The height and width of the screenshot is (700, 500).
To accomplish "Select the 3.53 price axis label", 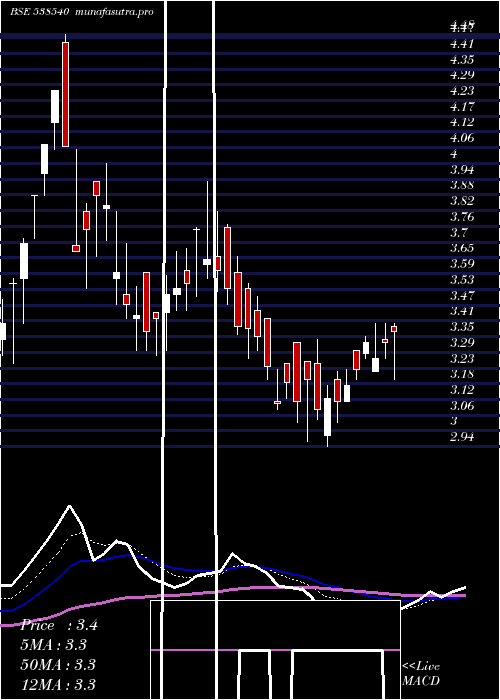I will (462, 280).
